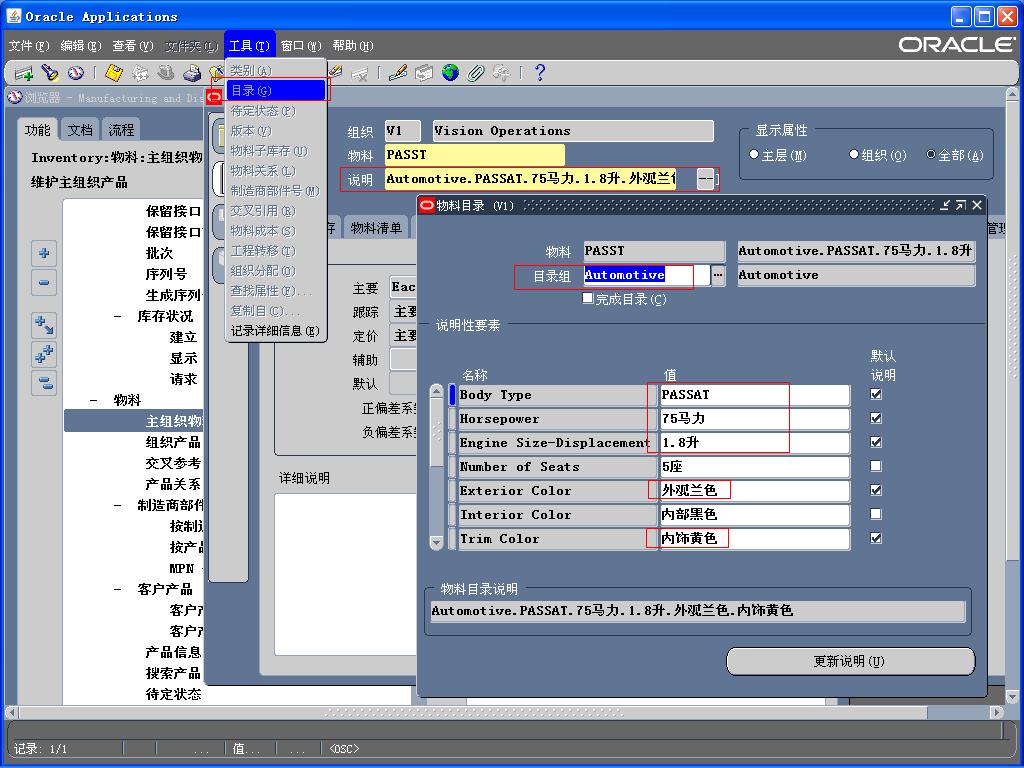This screenshot has height=768, width=1024.
Task: Collapse the 客户产品 tree node
Action: [118, 589]
